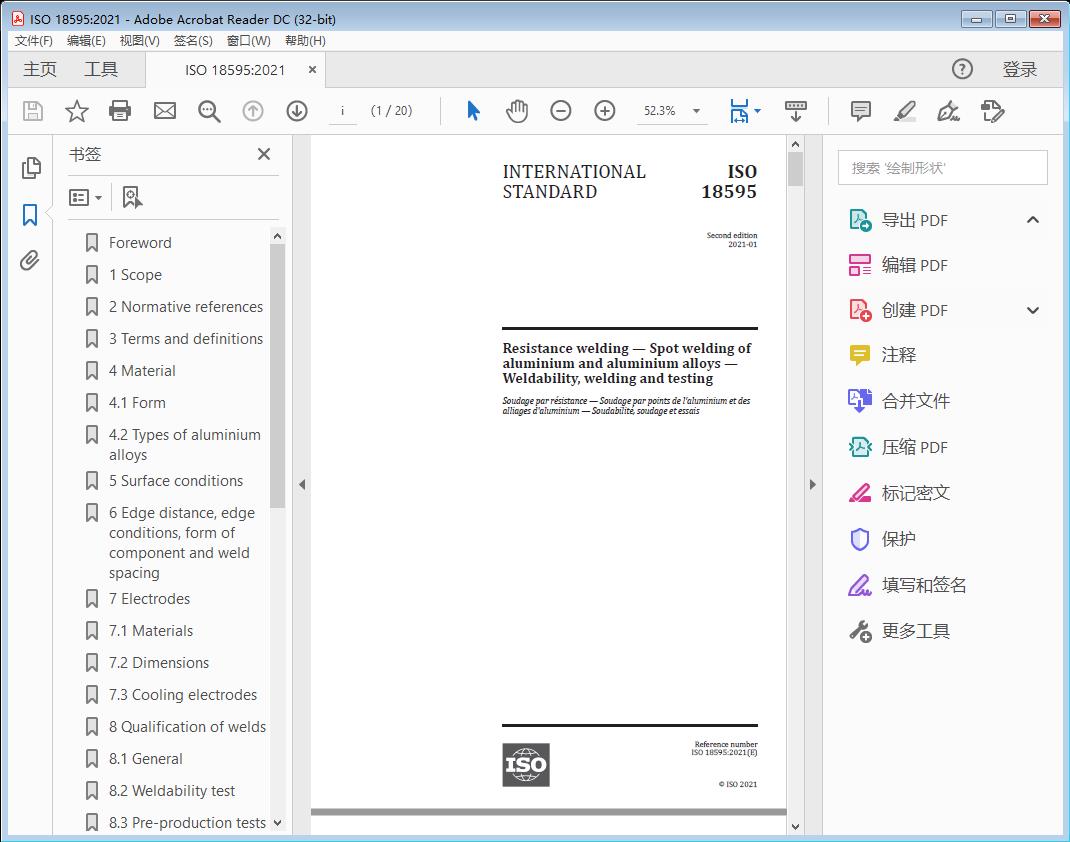The width and height of the screenshot is (1070, 842).
Task: Click the page number input field
Action: tap(343, 111)
